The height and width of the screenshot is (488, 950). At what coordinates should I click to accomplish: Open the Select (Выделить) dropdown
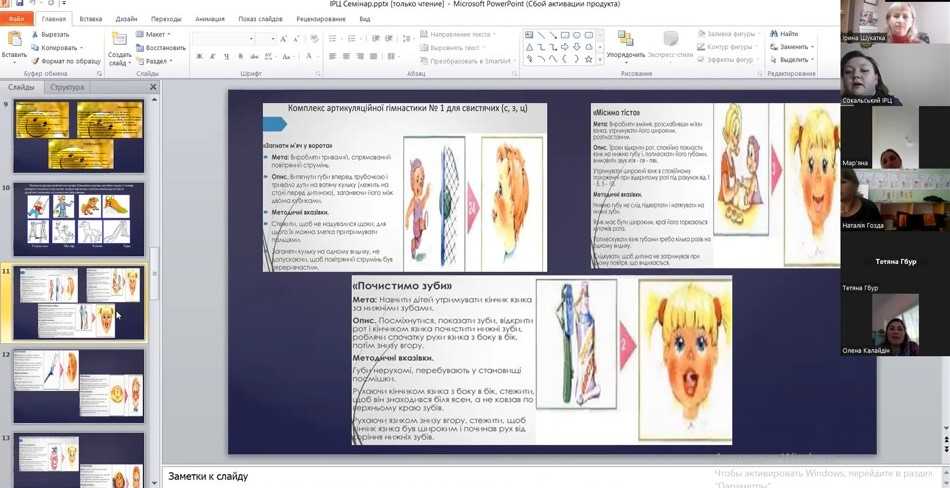[x=795, y=59]
